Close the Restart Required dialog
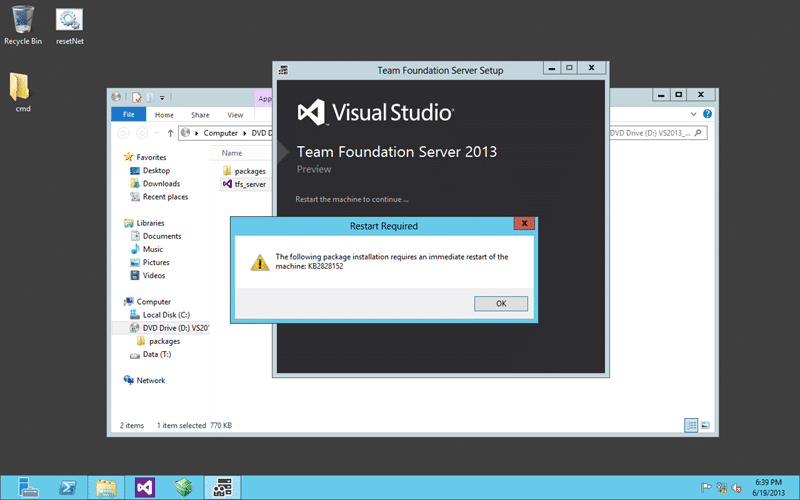The width and height of the screenshot is (800, 500). point(524,223)
